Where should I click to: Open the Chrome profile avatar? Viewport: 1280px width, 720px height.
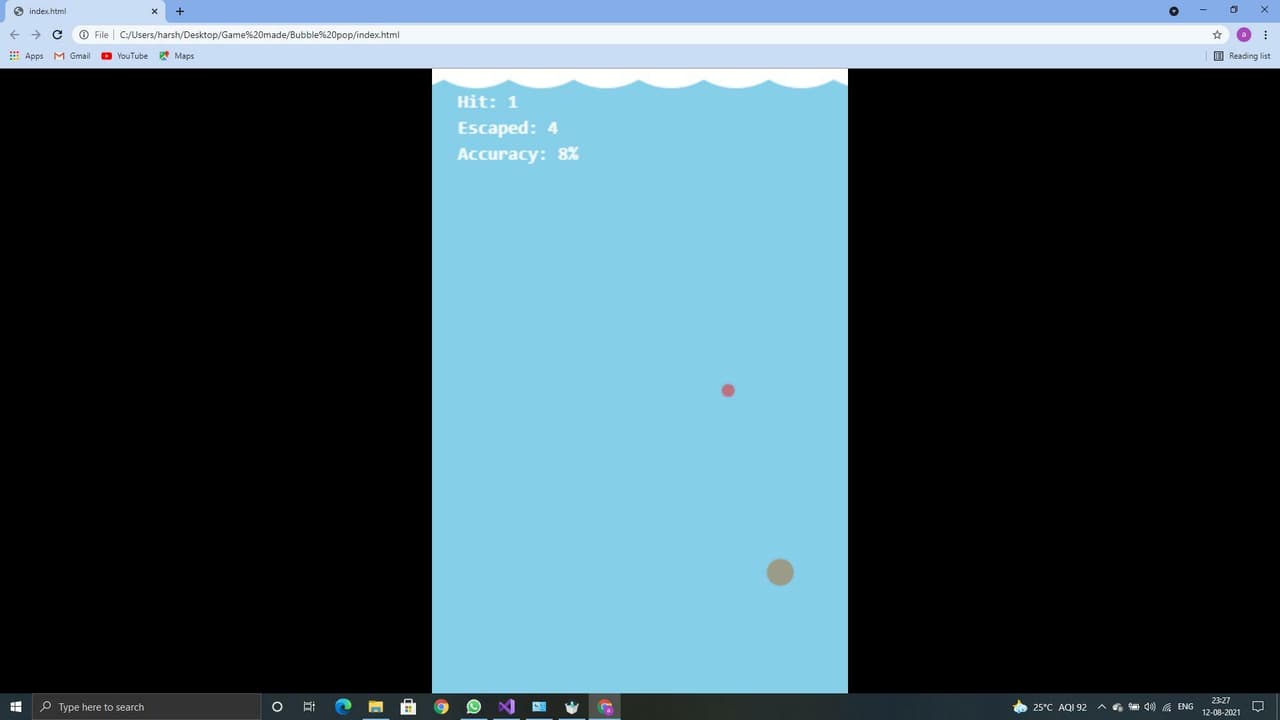pyautogui.click(x=1244, y=34)
